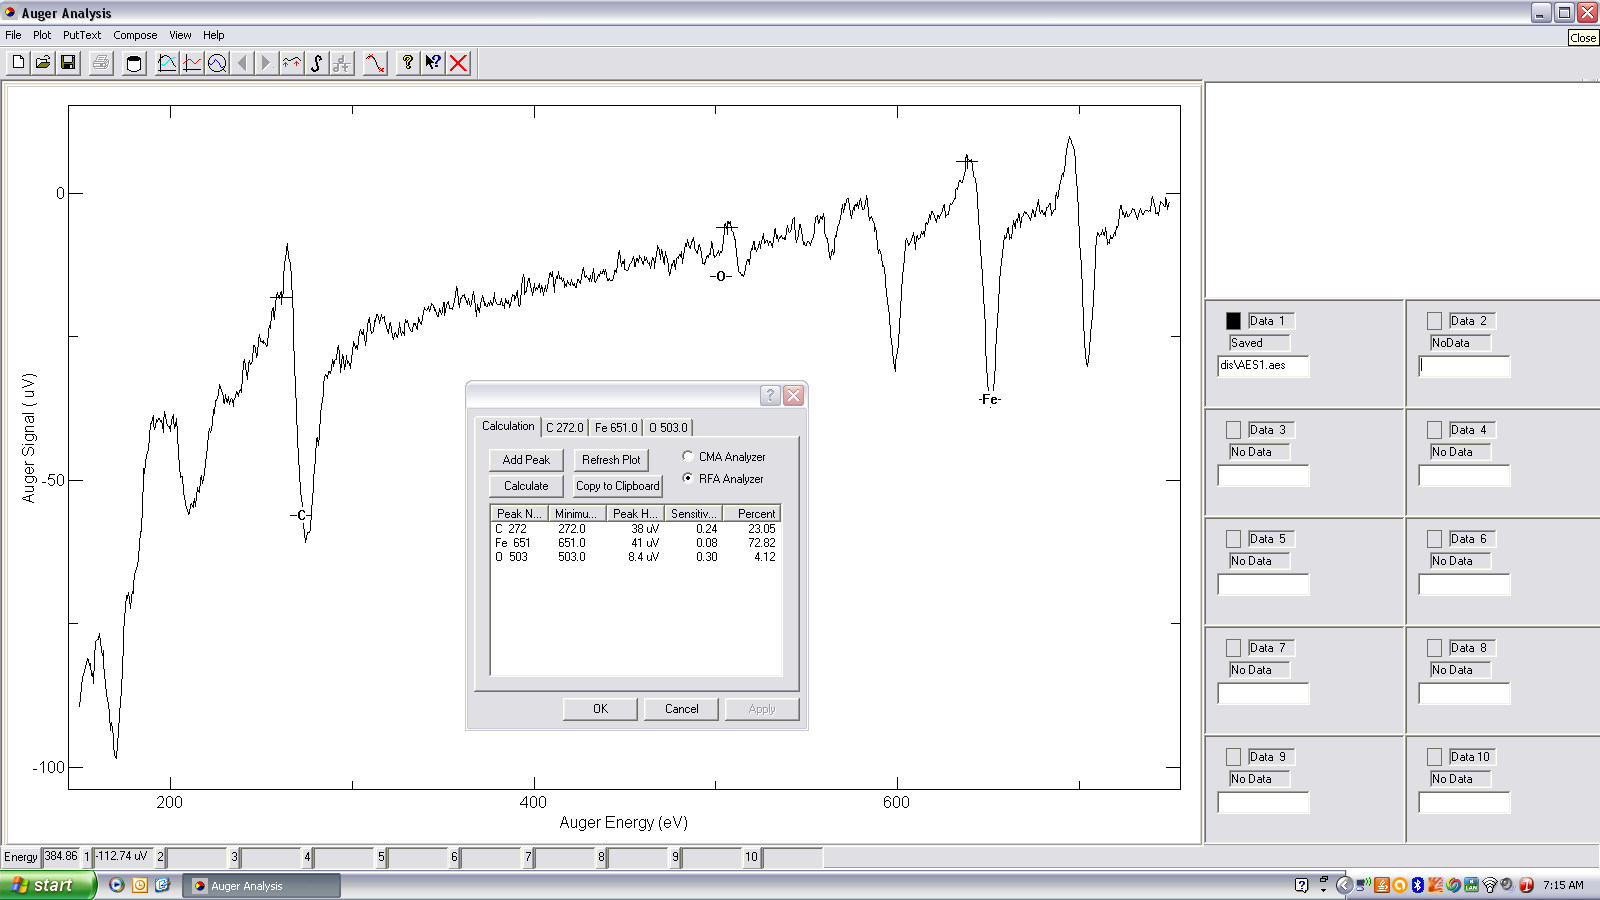
Task: Save using the floppy disk icon
Action: [x=68, y=63]
